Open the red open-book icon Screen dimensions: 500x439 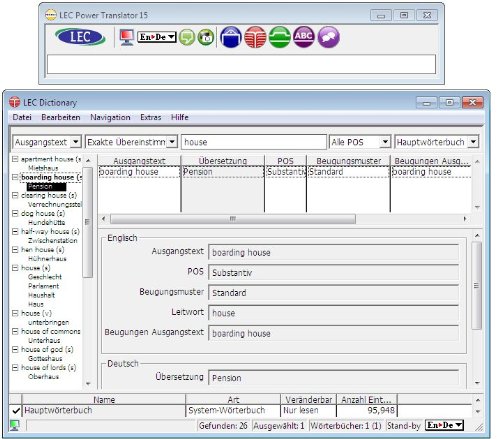pyautogui.click(x=255, y=37)
